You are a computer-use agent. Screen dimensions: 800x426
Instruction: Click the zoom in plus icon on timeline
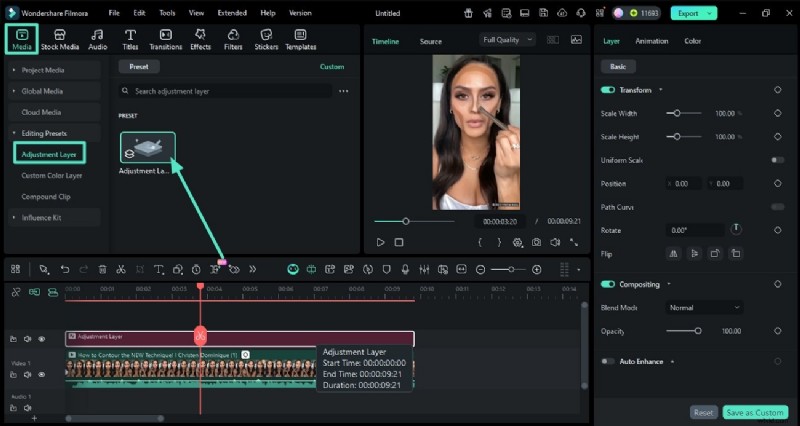[x=536, y=270]
